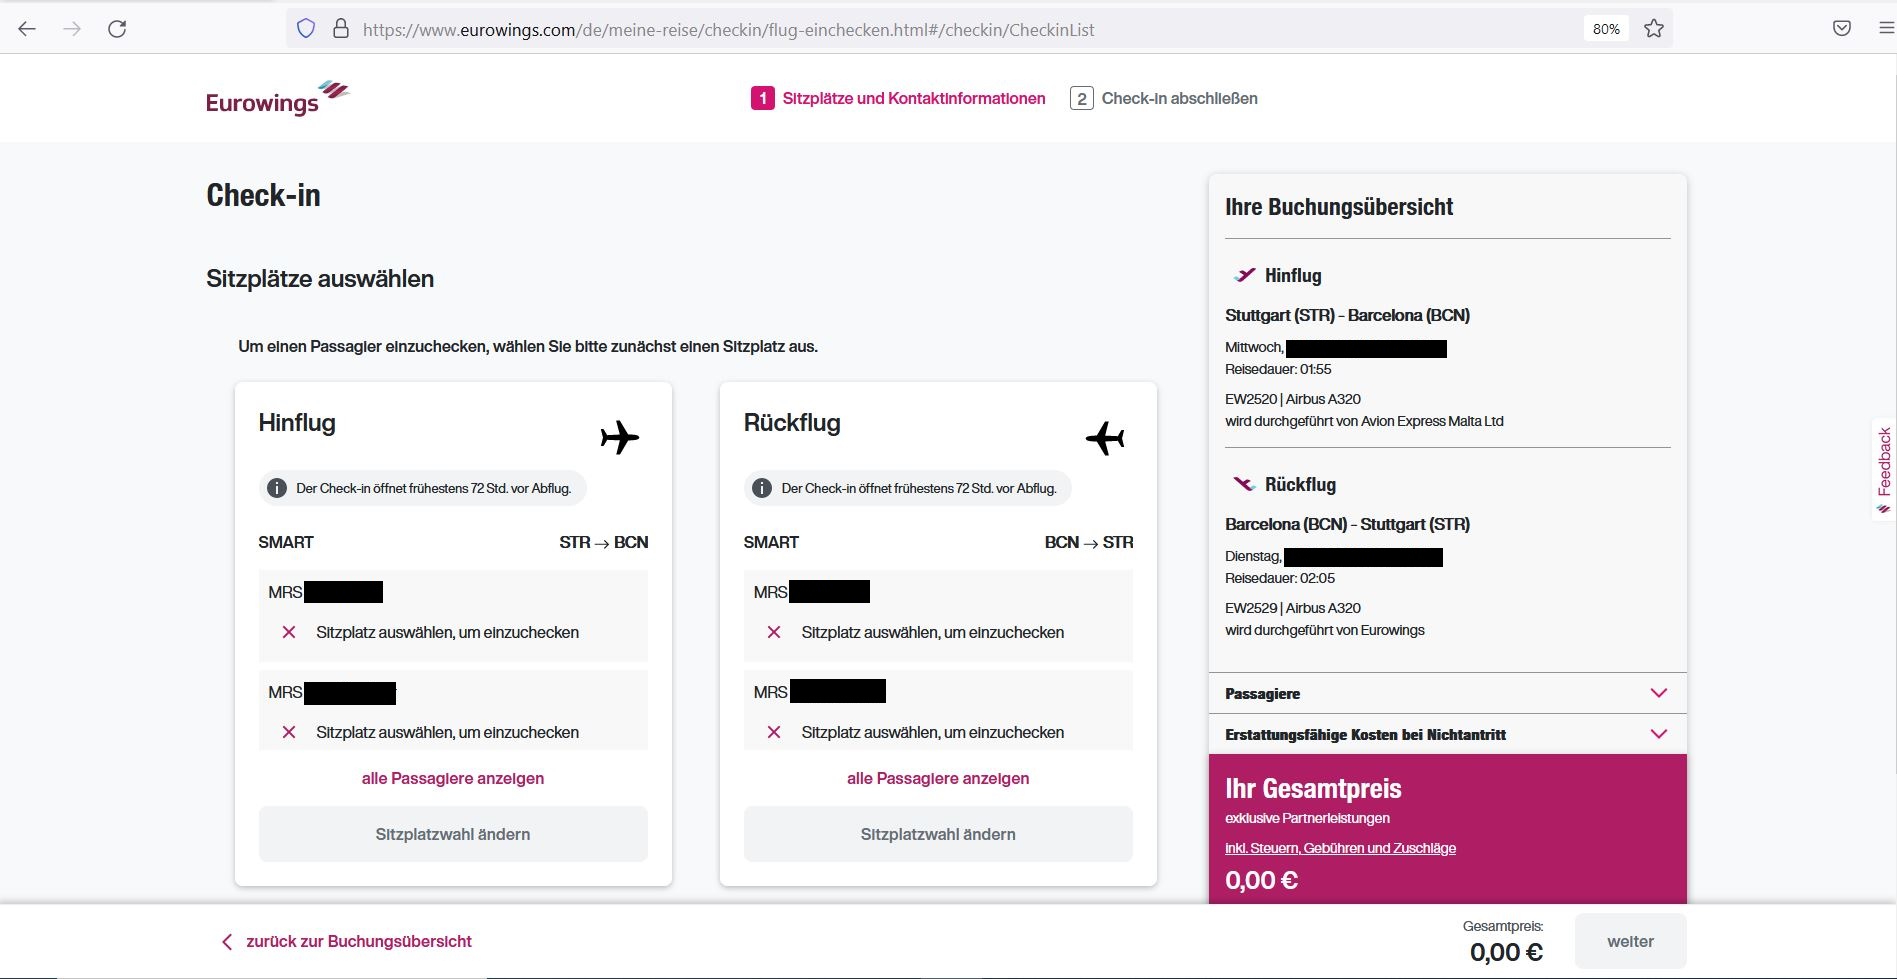The image size is (1897, 979).
Task: Click X icon for first Hinflug passenger
Action: pos(289,632)
